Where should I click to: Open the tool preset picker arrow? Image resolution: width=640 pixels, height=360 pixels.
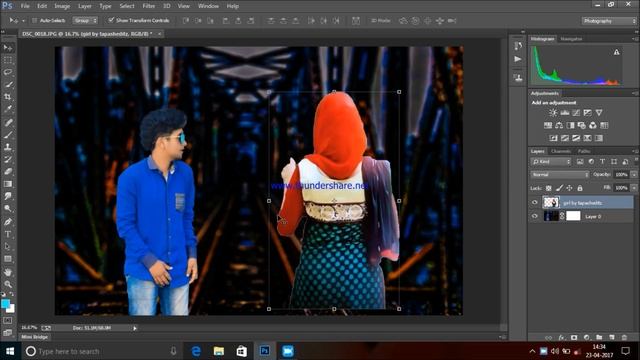coord(23,20)
